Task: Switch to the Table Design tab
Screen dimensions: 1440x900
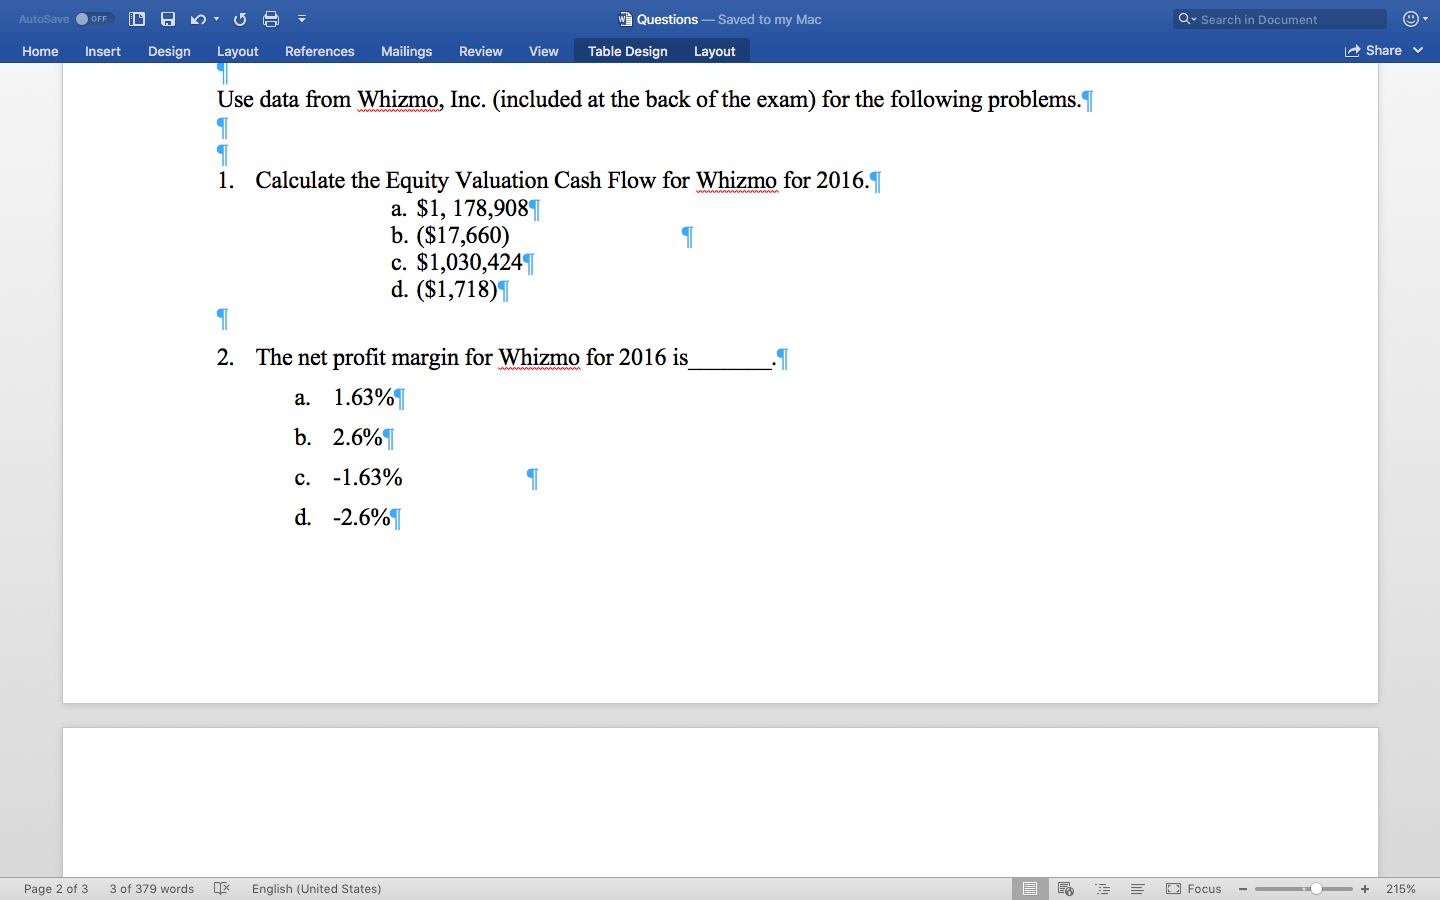Action: tap(627, 51)
